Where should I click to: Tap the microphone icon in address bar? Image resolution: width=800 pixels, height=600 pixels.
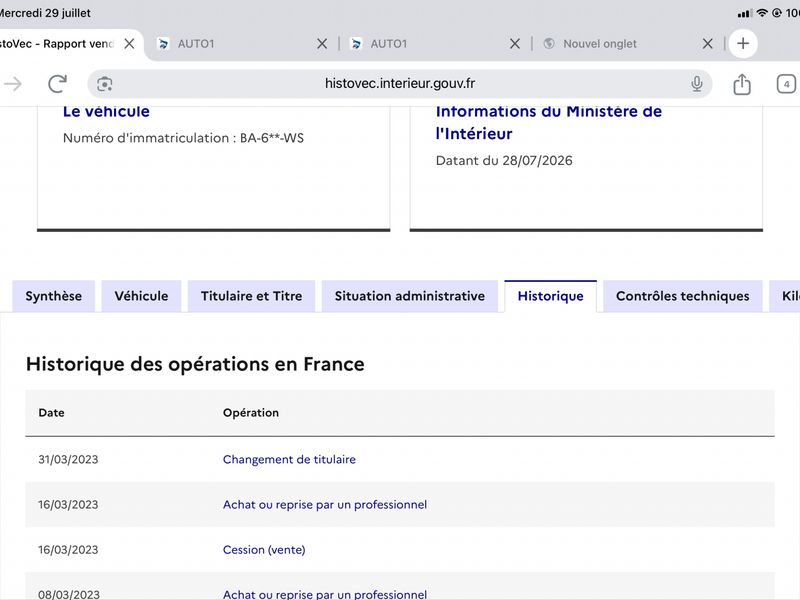tap(696, 84)
